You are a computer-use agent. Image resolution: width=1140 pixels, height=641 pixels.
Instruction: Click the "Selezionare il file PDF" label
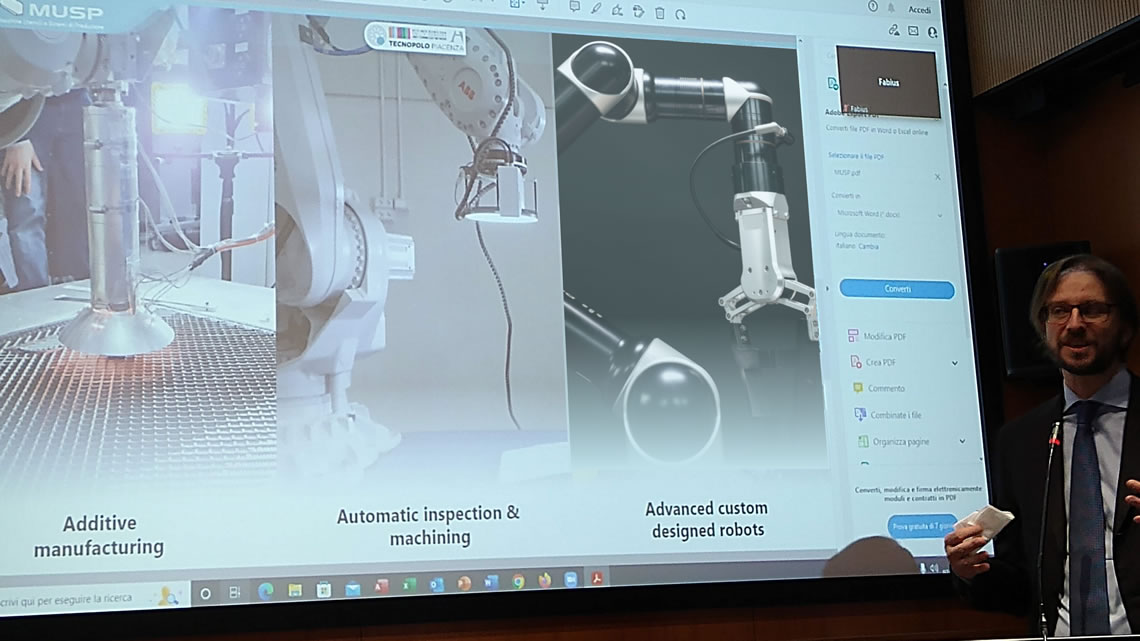[856, 156]
